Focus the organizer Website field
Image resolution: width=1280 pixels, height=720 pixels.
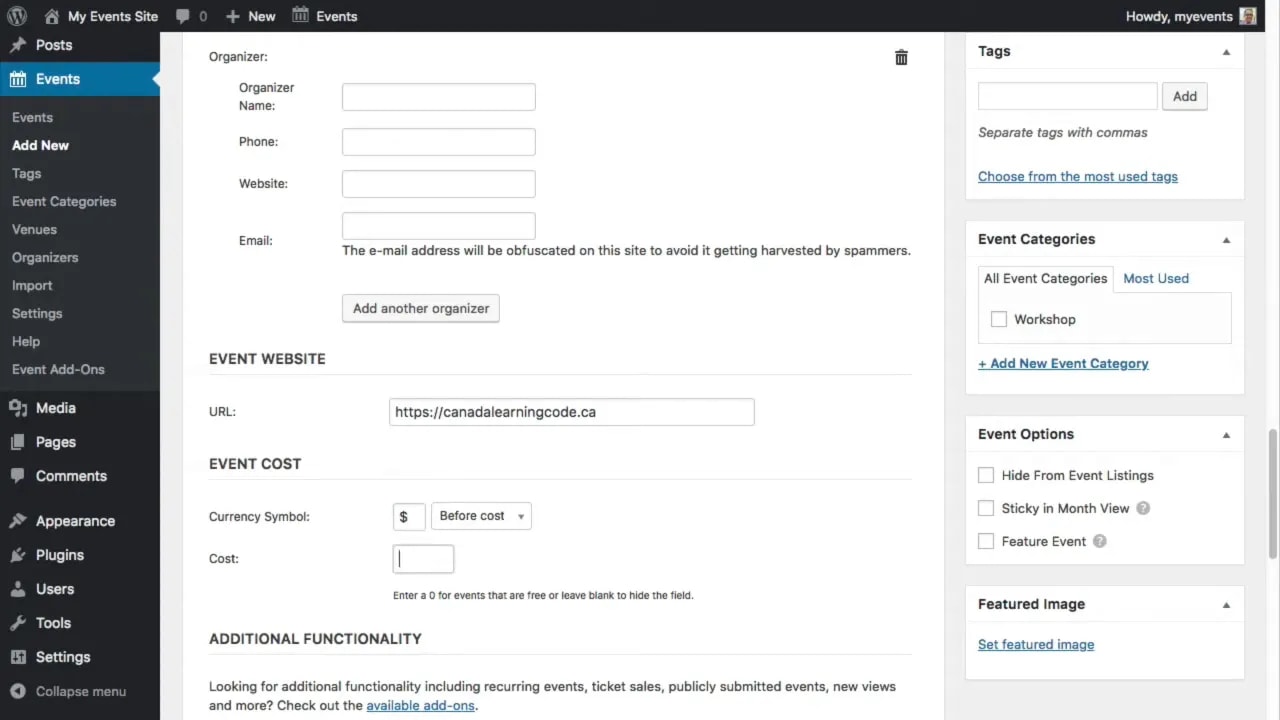coord(439,184)
